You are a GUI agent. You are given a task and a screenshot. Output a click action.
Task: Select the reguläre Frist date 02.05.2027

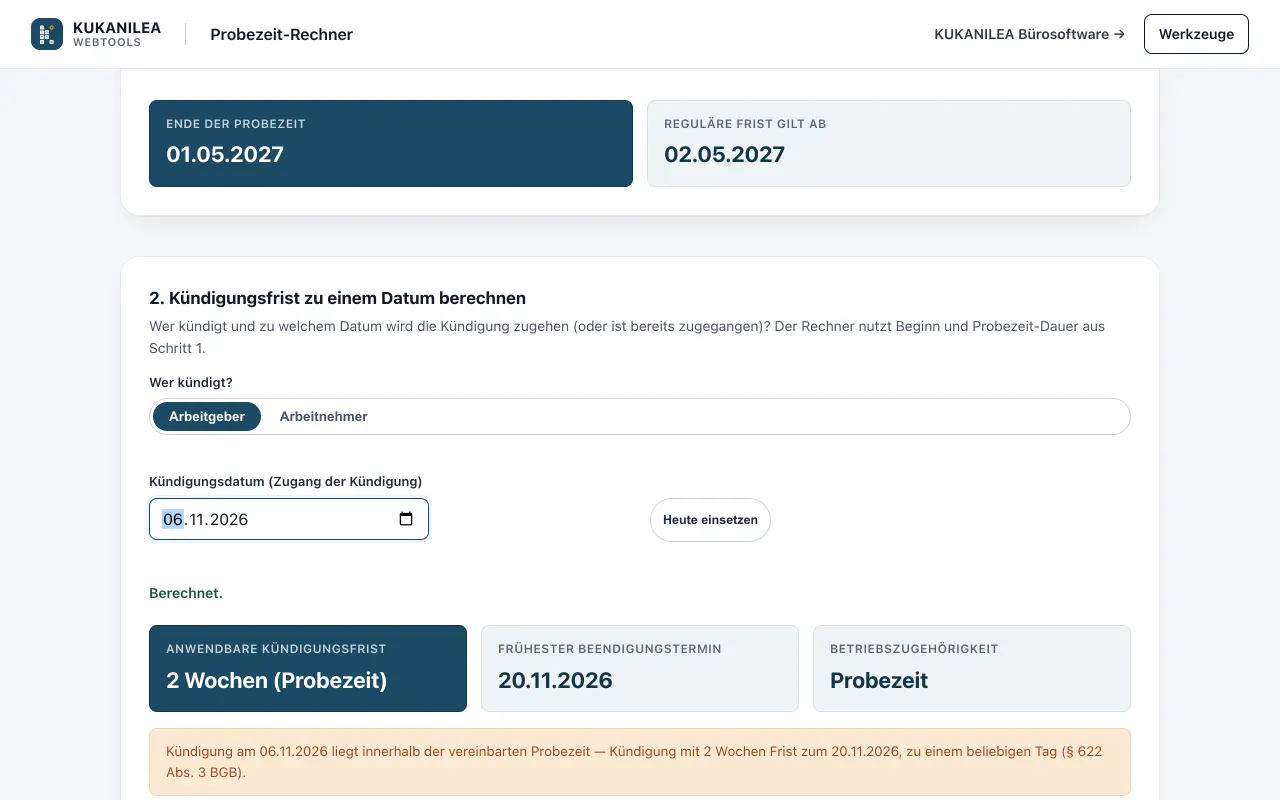(x=725, y=154)
